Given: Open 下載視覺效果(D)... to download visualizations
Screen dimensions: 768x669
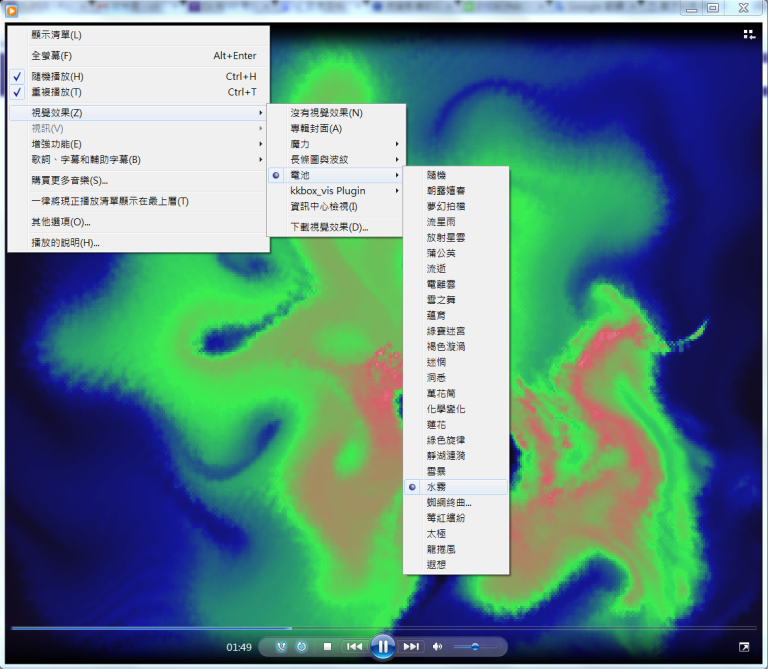Looking at the screenshot, I should pyautogui.click(x=330, y=227).
